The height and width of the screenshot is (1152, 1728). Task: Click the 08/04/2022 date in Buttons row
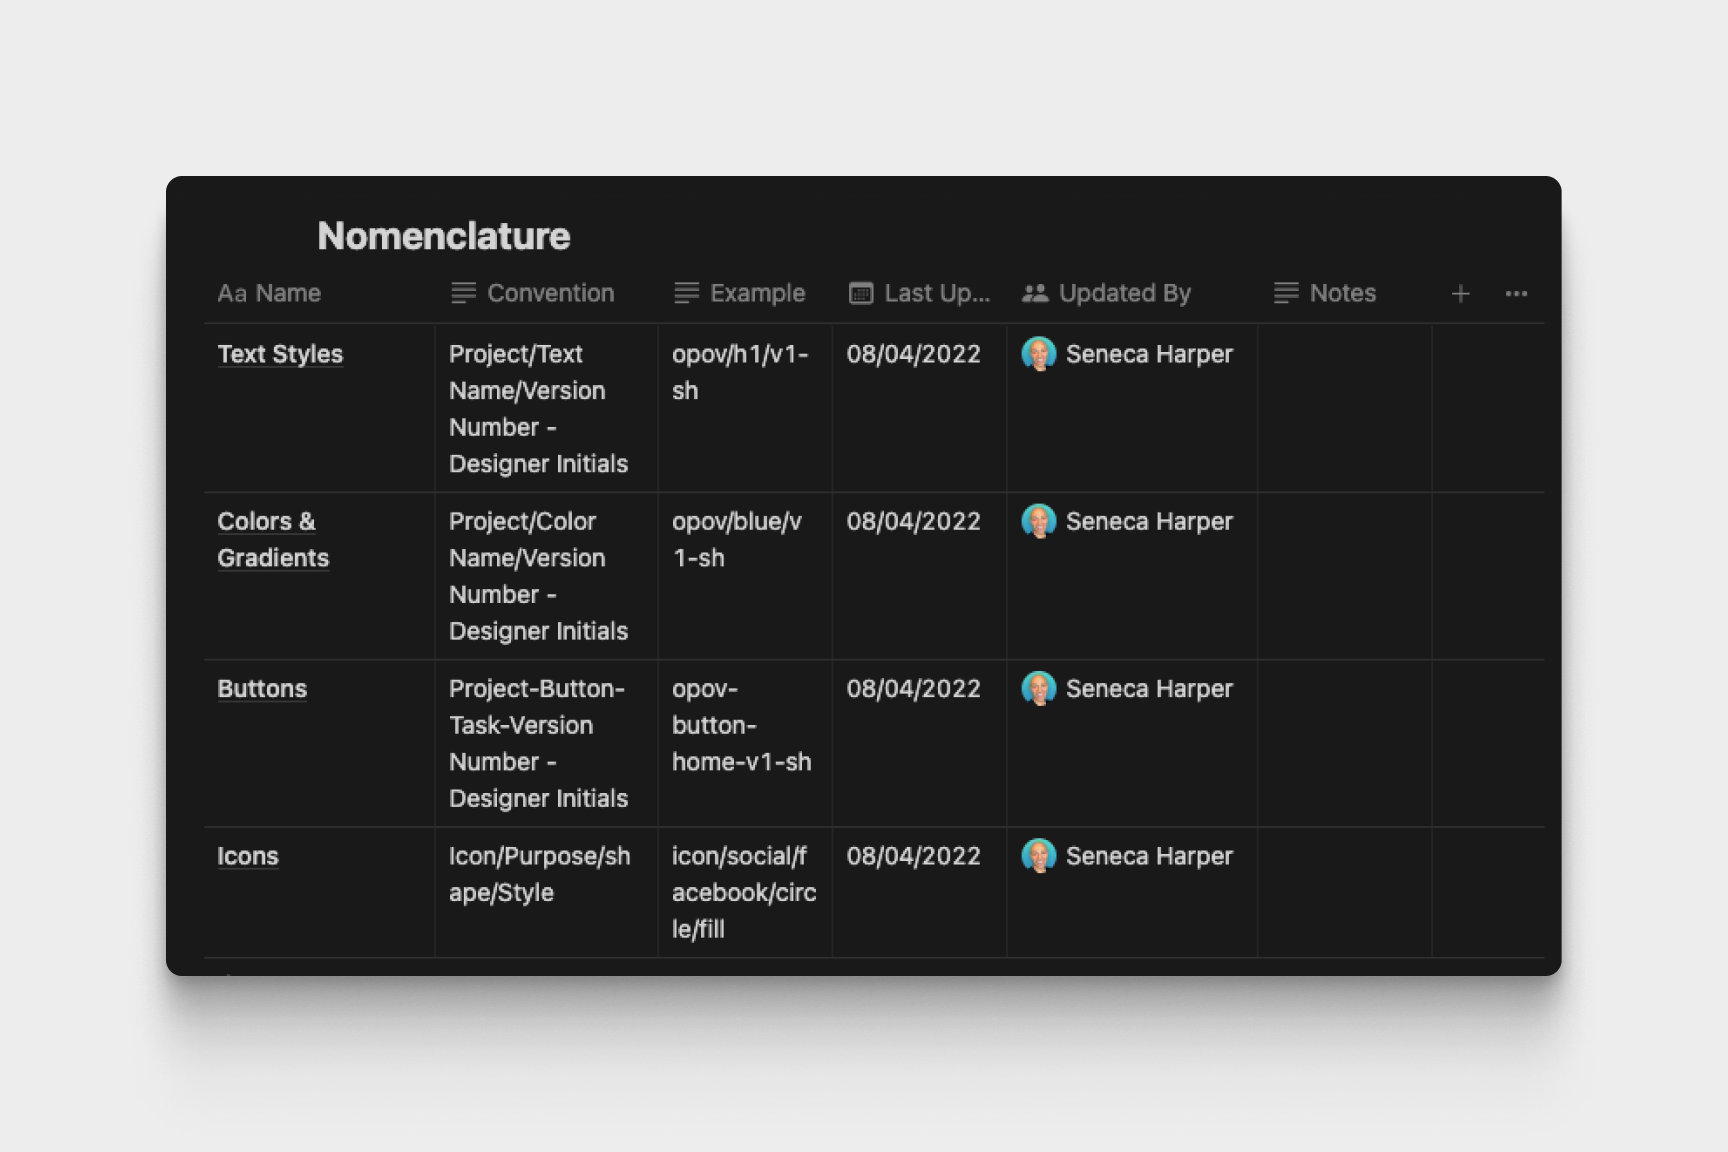pyautogui.click(x=913, y=689)
